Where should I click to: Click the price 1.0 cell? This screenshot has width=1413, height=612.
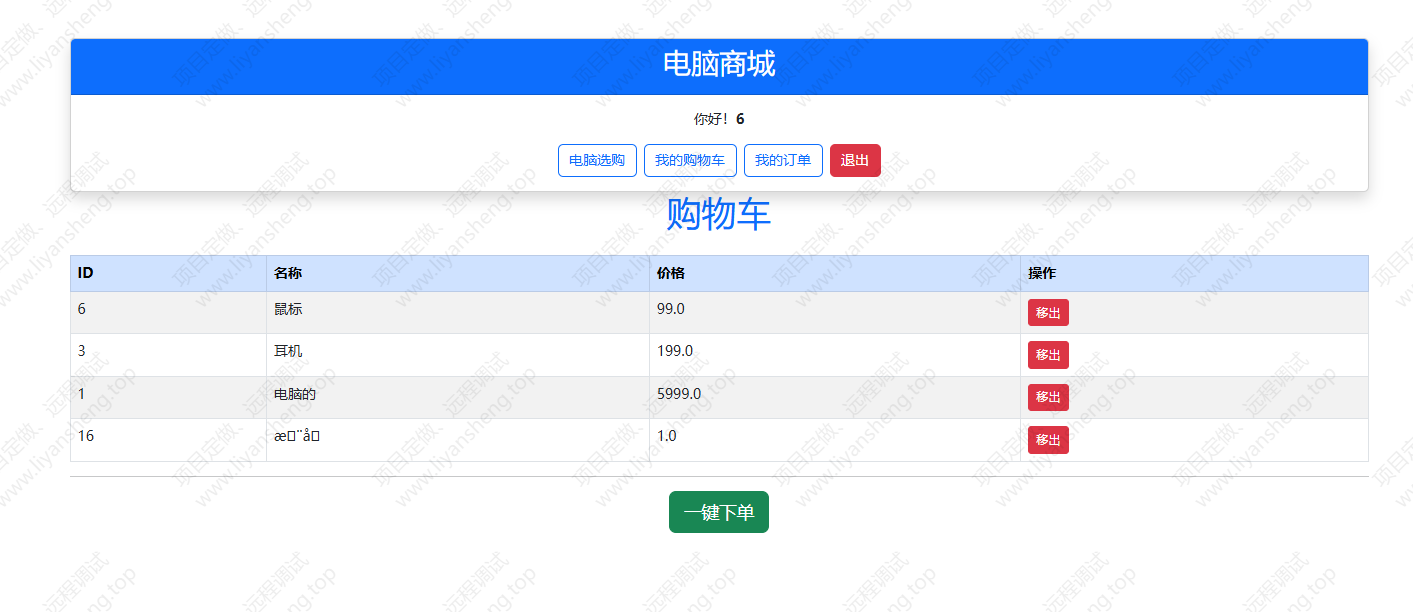pos(835,440)
